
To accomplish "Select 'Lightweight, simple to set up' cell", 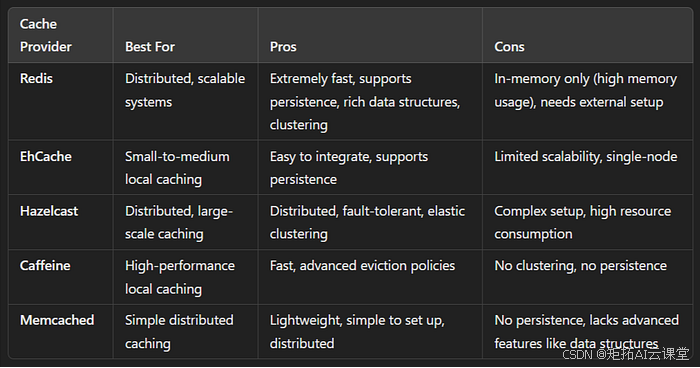I will point(357,331).
